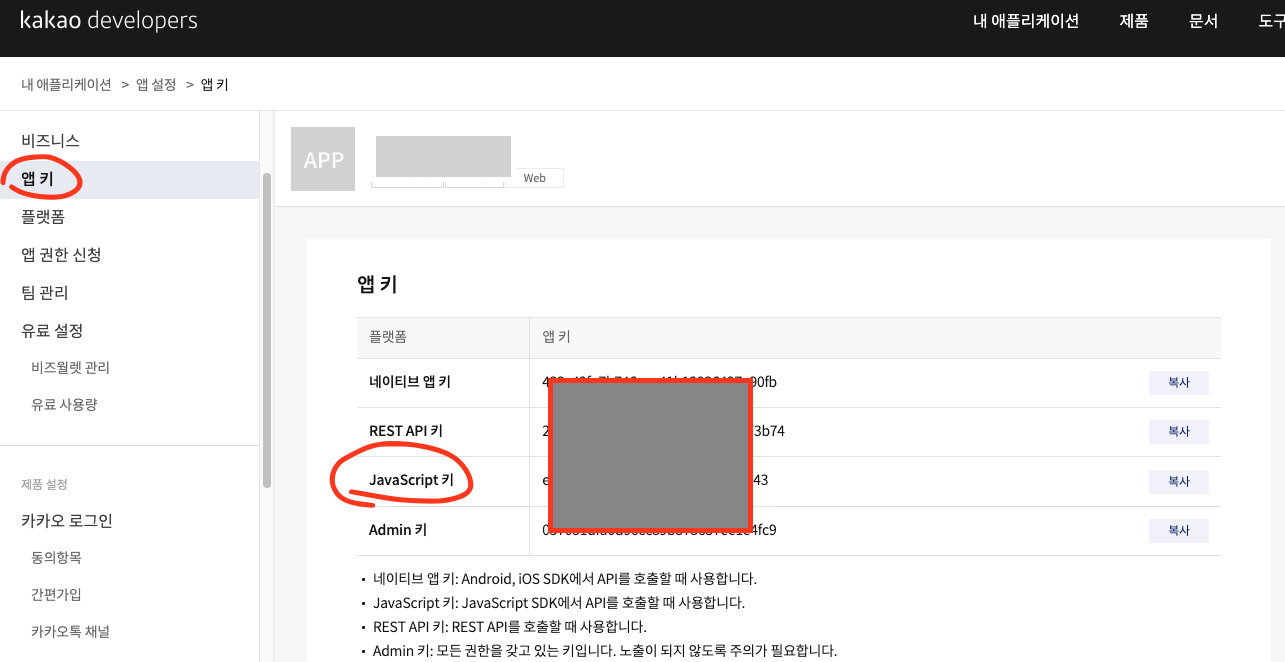The width and height of the screenshot is (1285, 662).
Task: Click the JavaScript 키 row label
Action: (411, 480)
